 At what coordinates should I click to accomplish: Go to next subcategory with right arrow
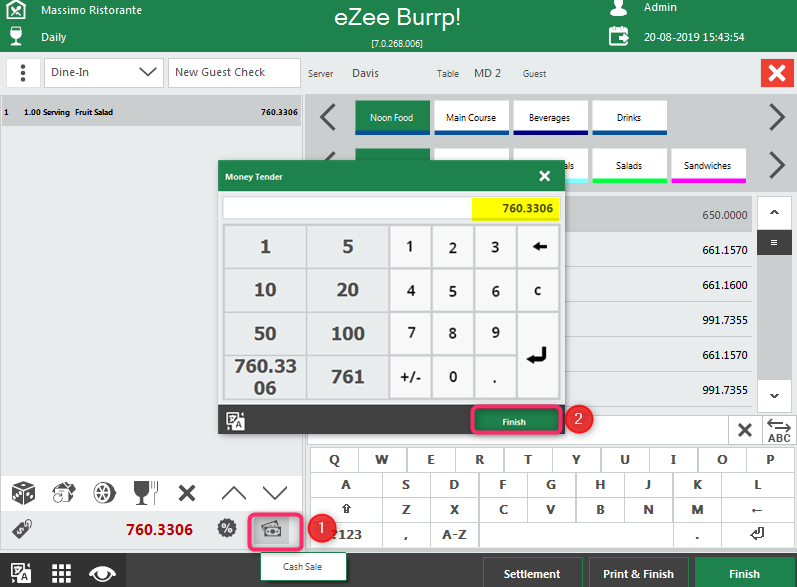[x=777, y=165]
